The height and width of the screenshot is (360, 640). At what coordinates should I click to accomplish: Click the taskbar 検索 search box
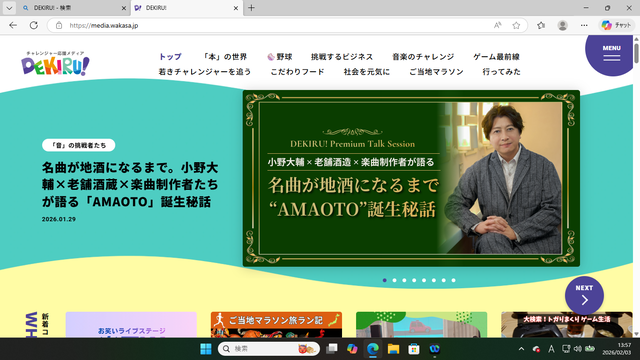pyautogui.click(x=269, y=349)
